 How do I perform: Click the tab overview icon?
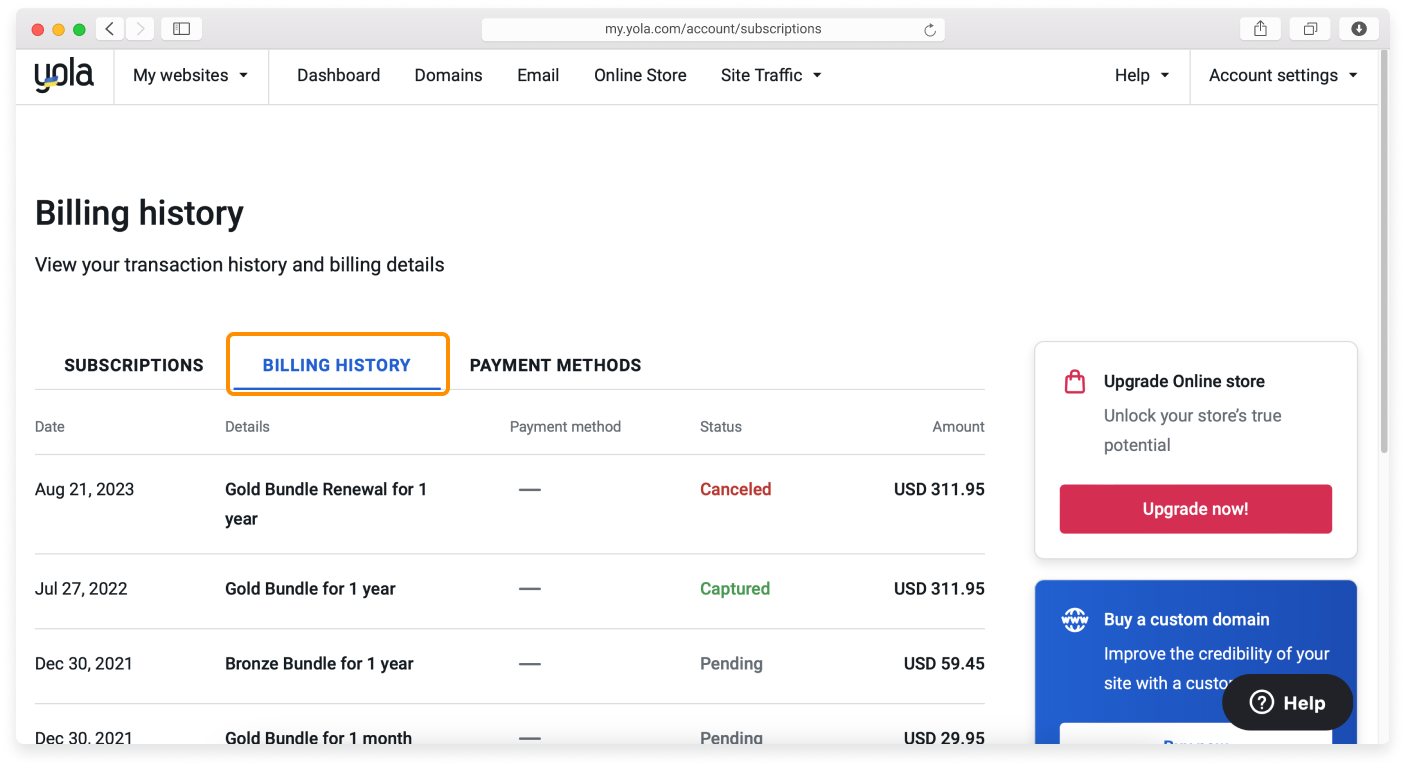coord(1310,28)
